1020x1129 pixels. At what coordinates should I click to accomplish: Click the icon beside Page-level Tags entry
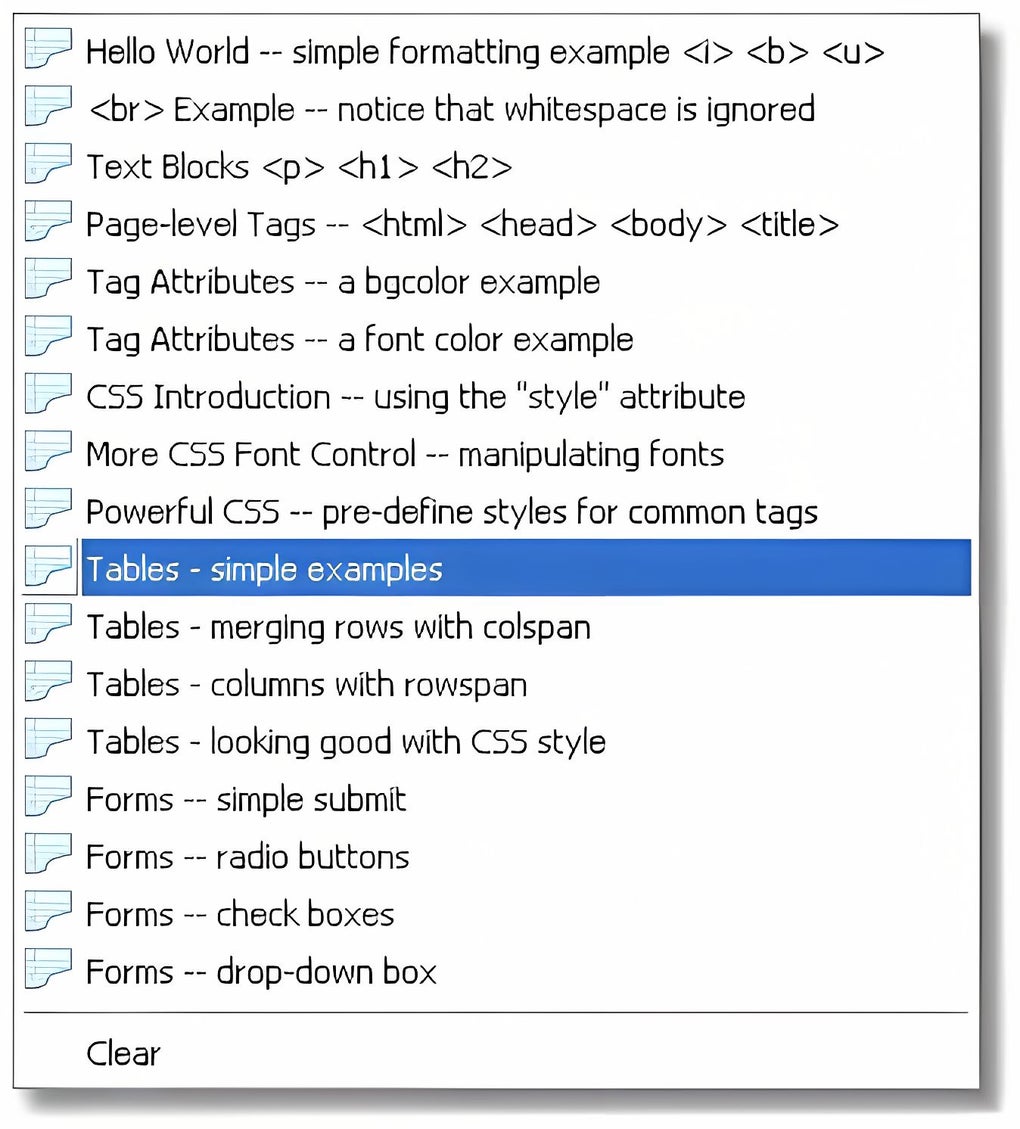tap(48, 224)
